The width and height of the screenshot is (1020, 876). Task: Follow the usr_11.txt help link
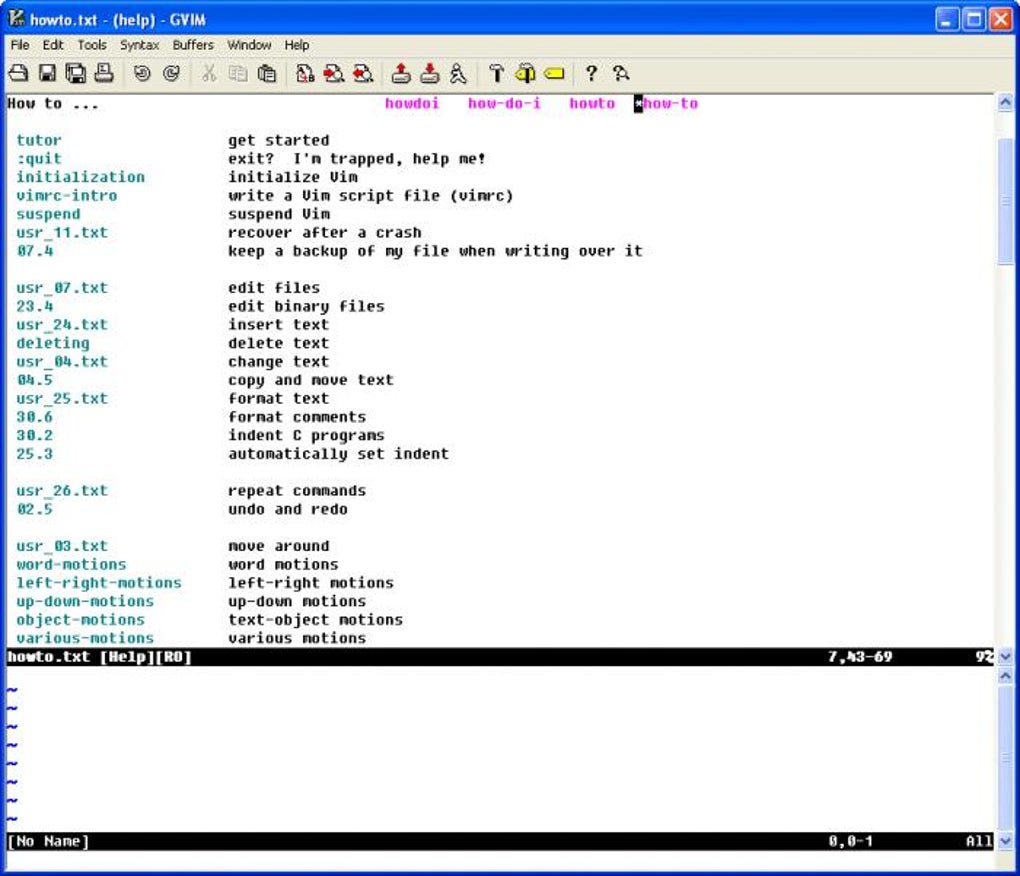(62, 232)
